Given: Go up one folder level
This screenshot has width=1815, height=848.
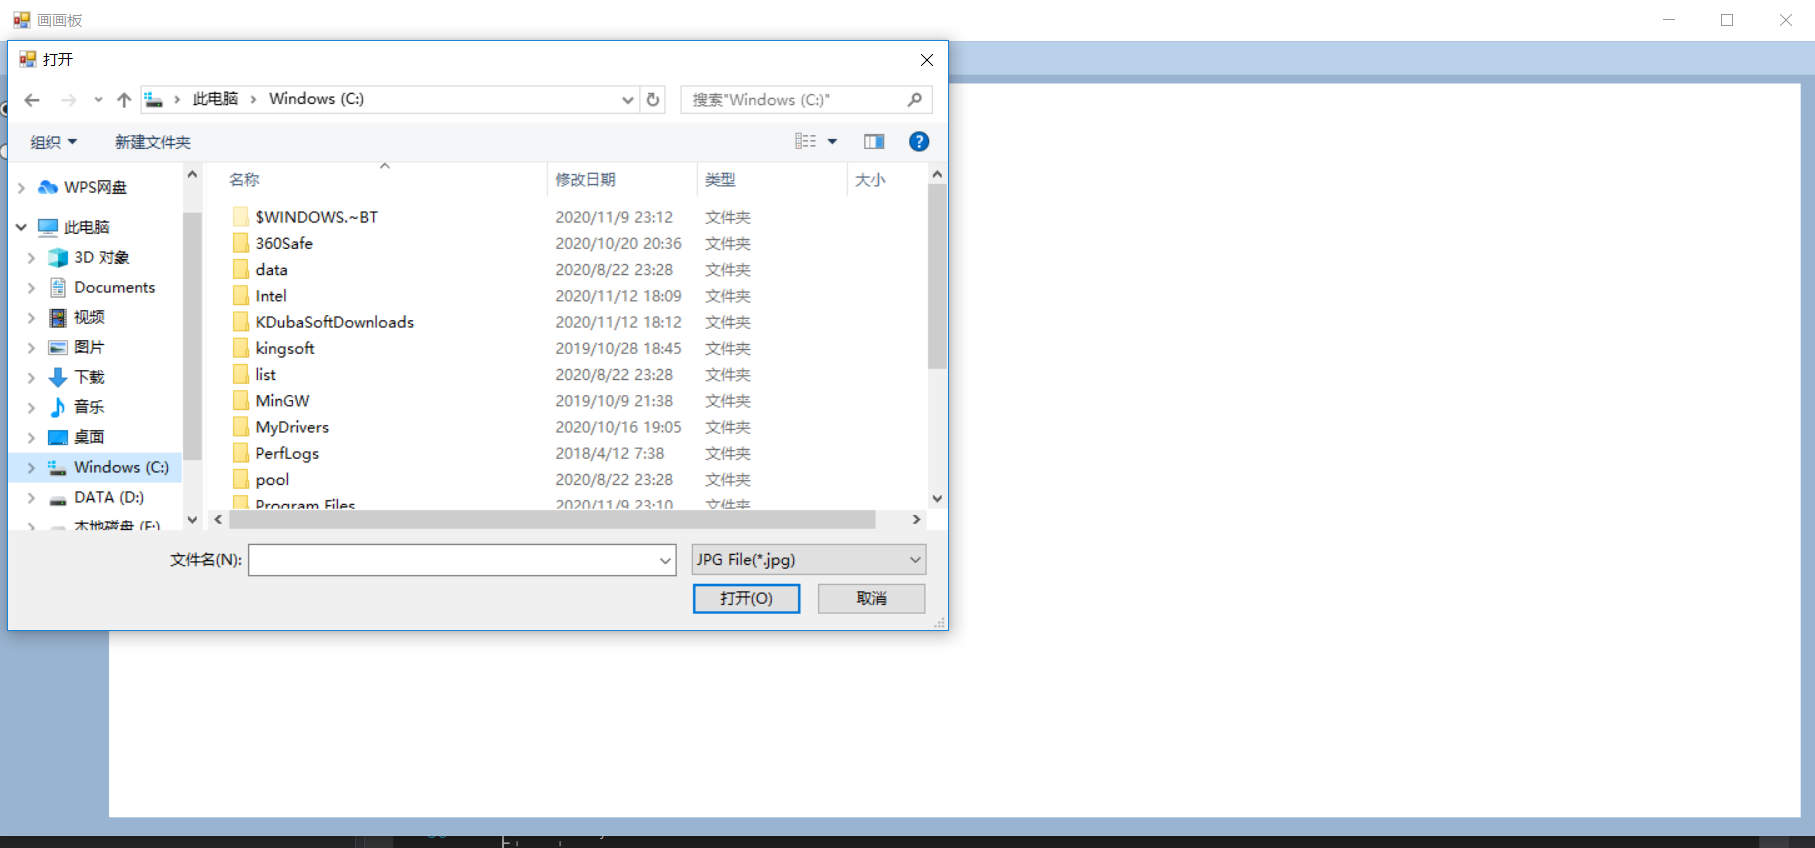Looking at the screenshot, I should pos(124,100).
